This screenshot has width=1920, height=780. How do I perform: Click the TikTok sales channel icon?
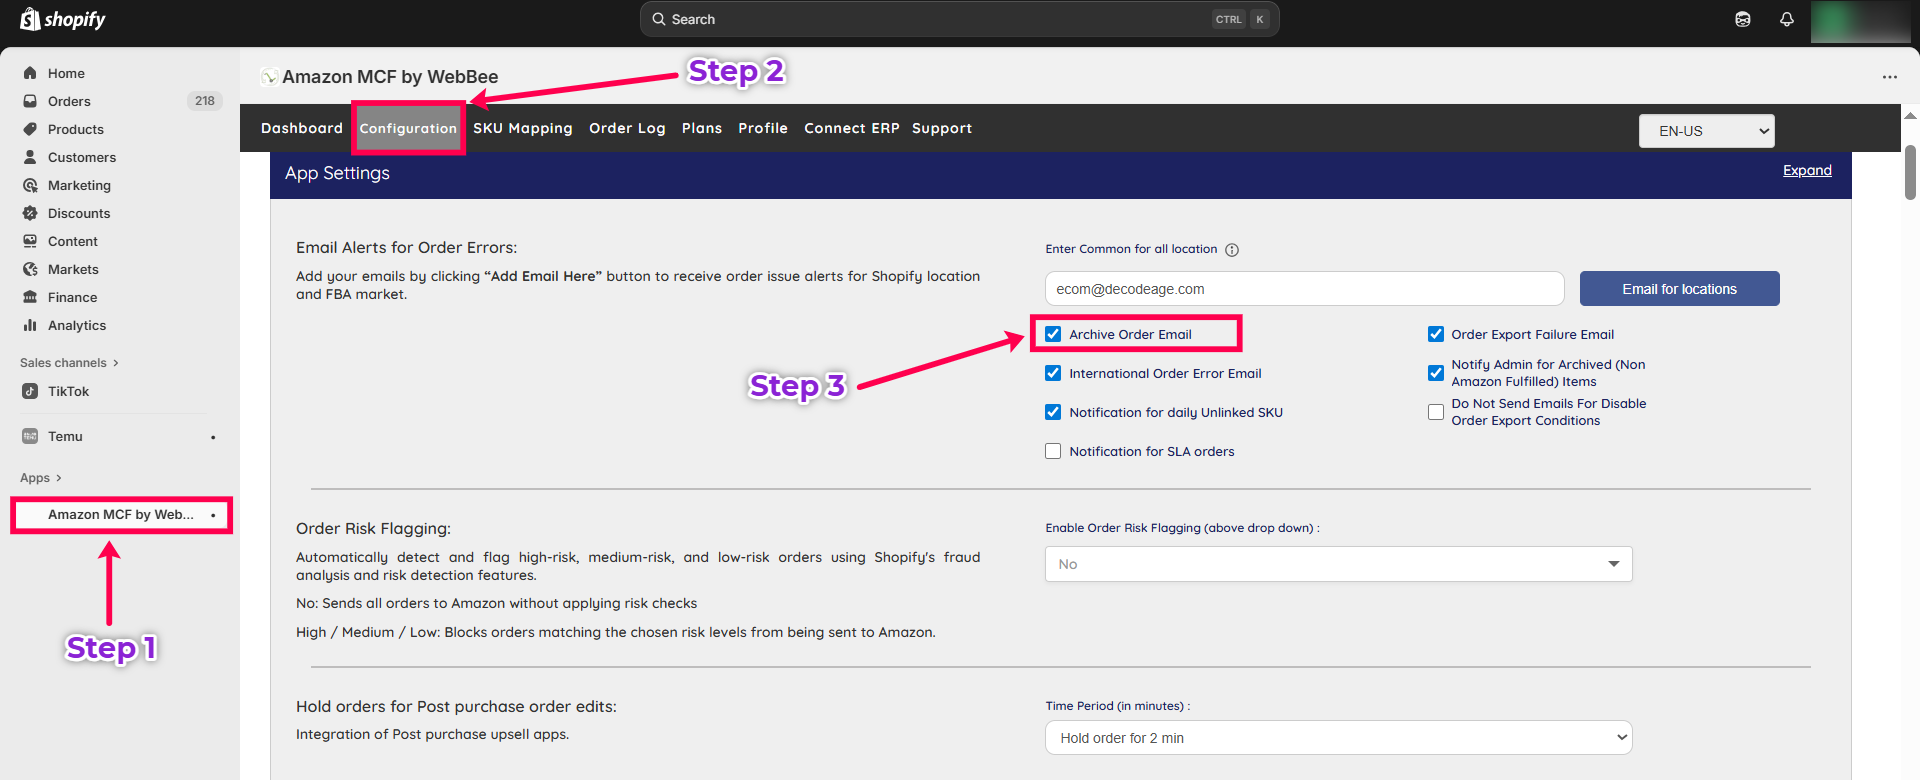point(30,391)
